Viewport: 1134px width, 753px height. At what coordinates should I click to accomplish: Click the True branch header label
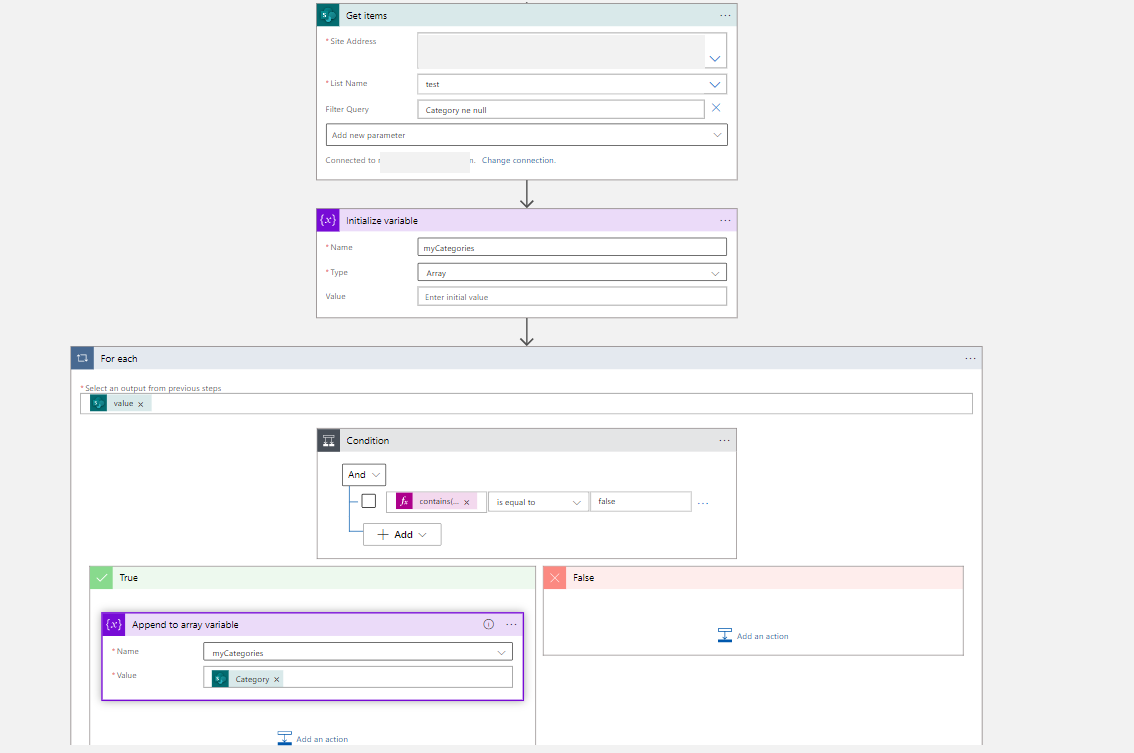[129, 578]
